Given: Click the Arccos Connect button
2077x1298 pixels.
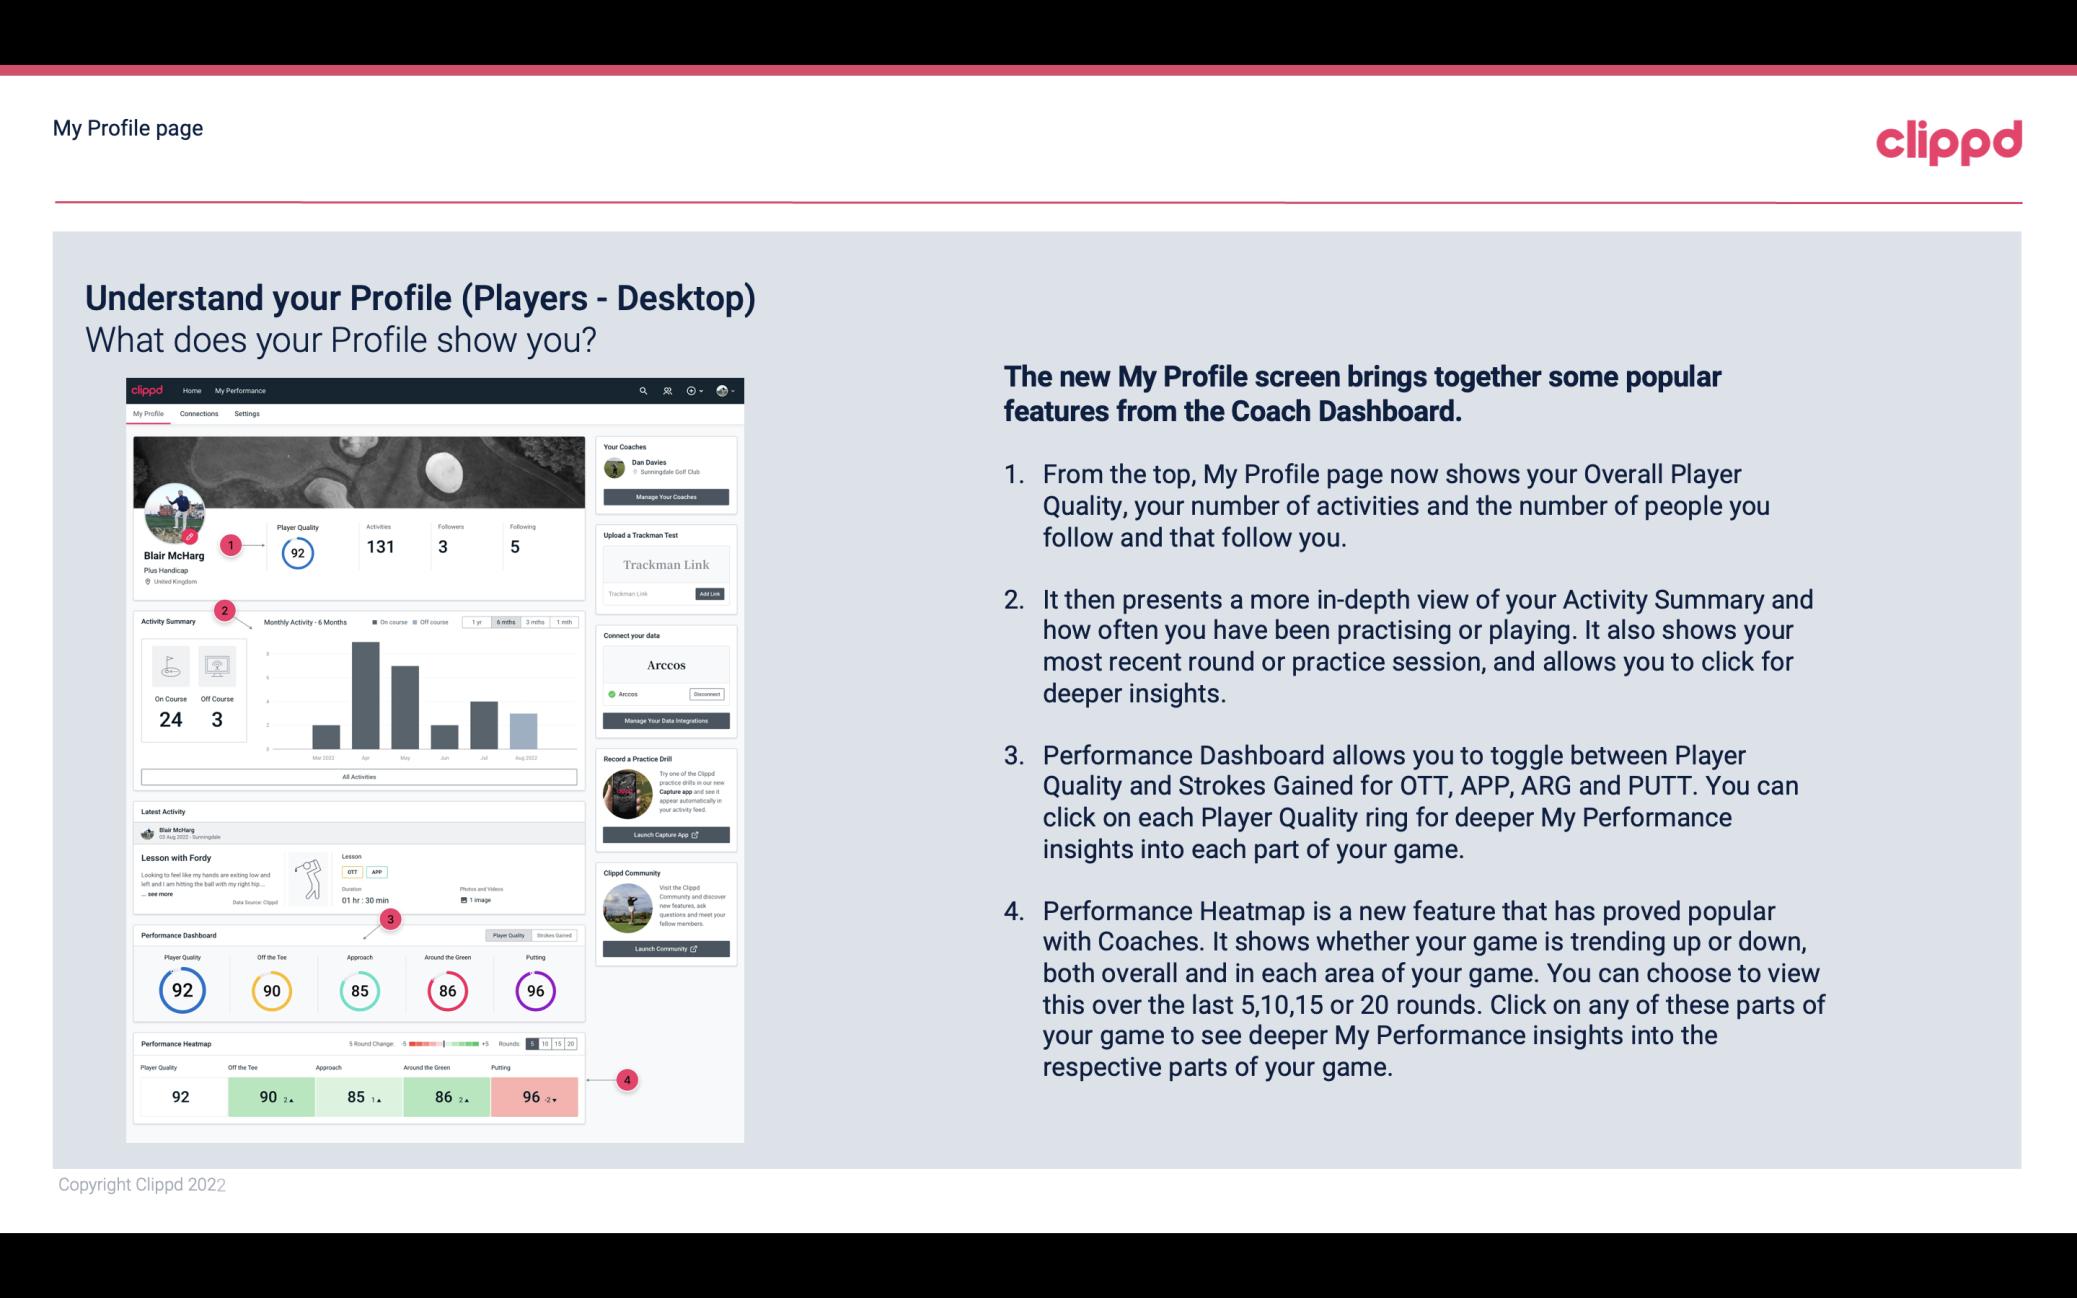Looking at the screenshot, I should (x=707, y=692).
